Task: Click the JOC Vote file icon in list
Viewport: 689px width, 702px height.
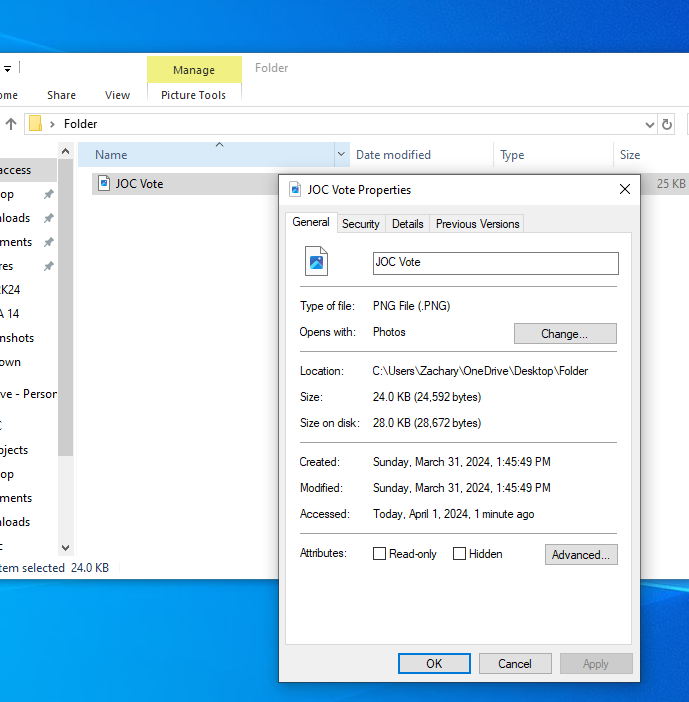Action: click(104, 184)
